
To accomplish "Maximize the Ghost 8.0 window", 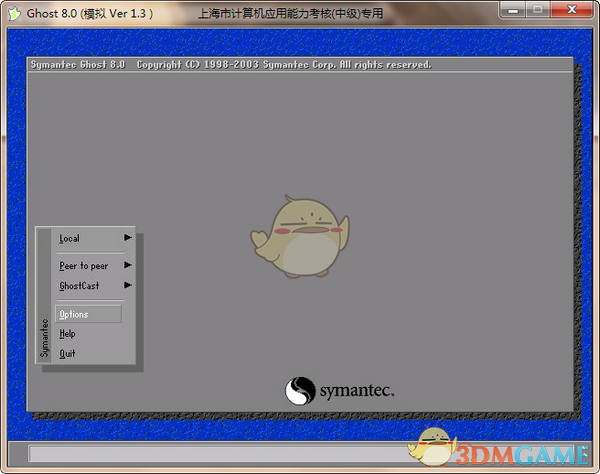I will (541, 12).
